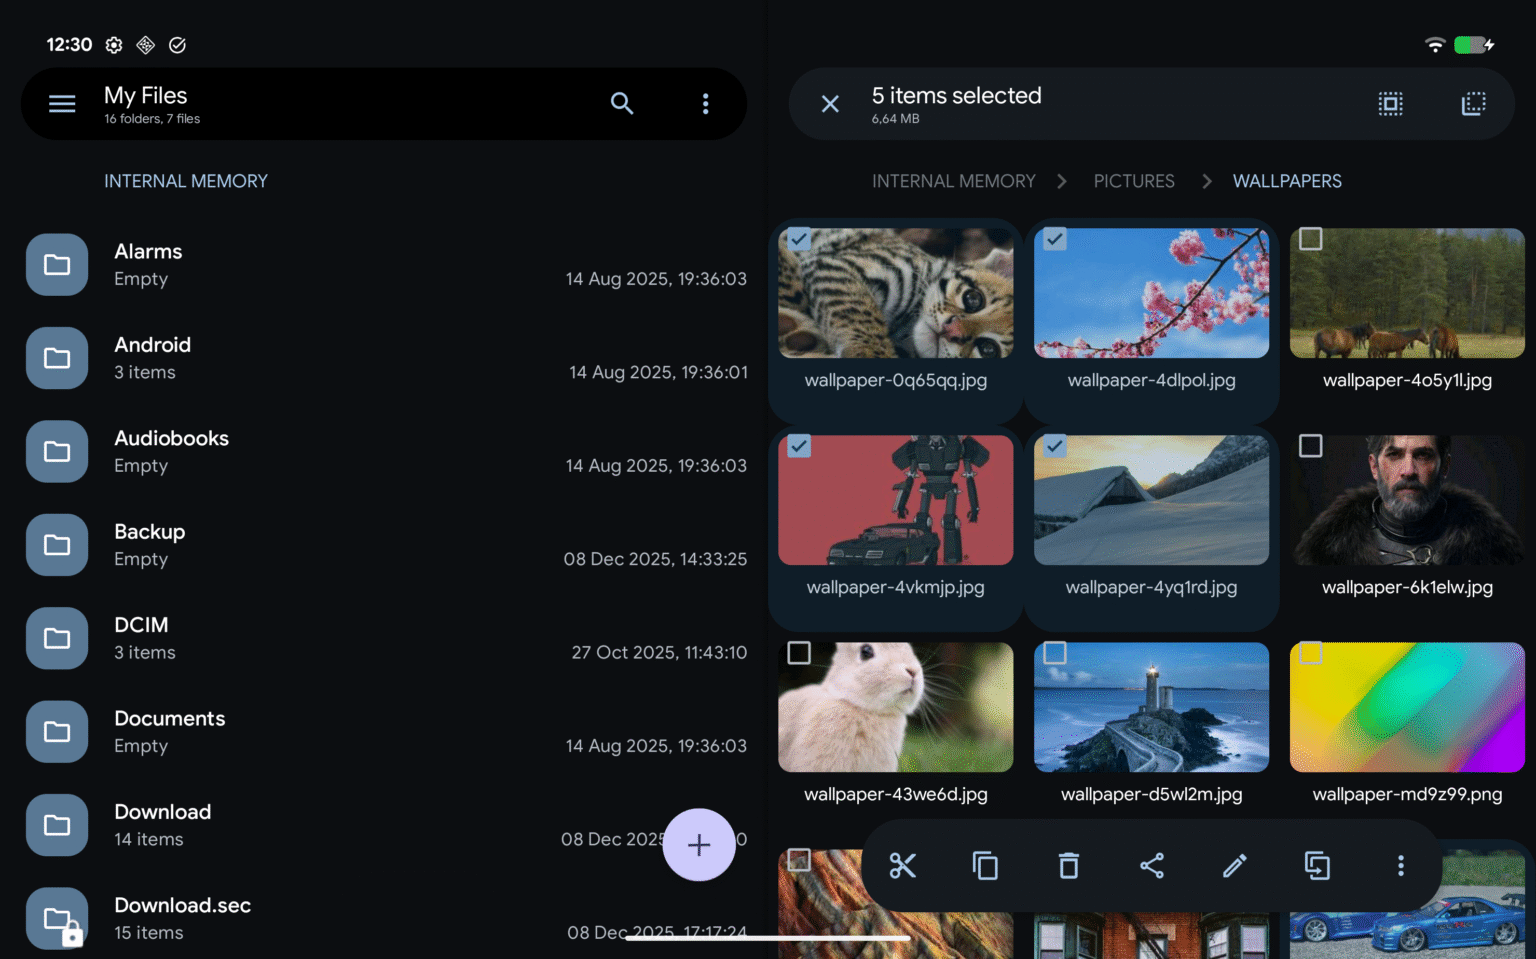1536x959 pixels.
Task: Open search in the My Files pane
Action: click(x=622, y=103)
